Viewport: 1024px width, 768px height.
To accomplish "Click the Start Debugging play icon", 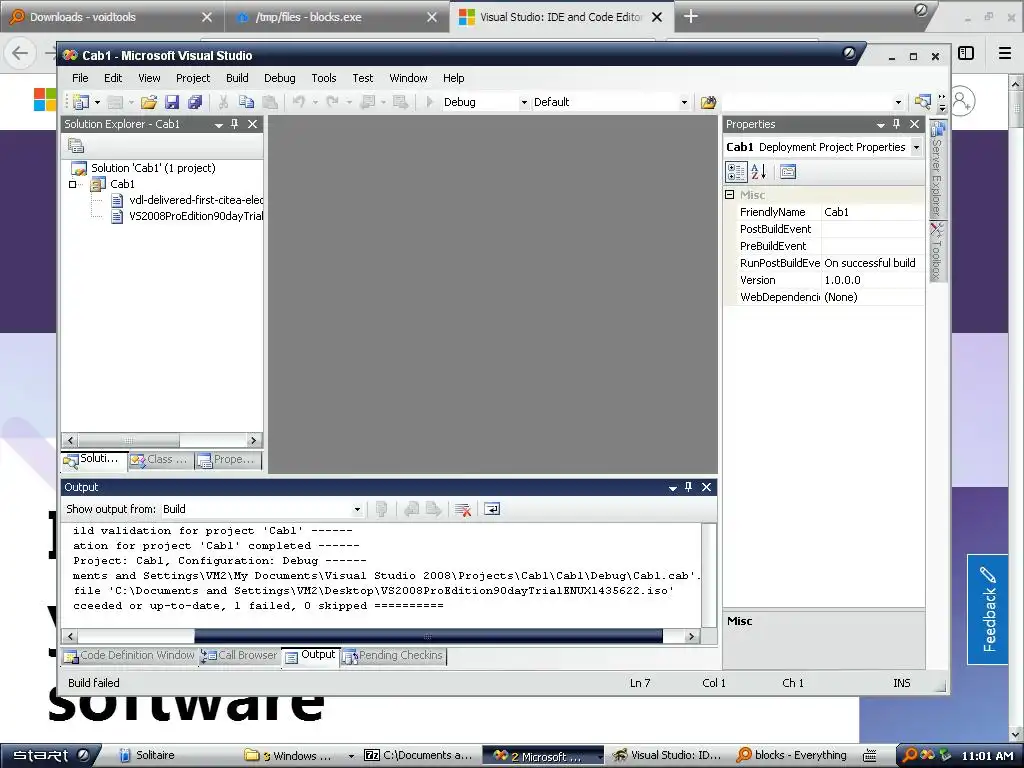I will (429, 102).
